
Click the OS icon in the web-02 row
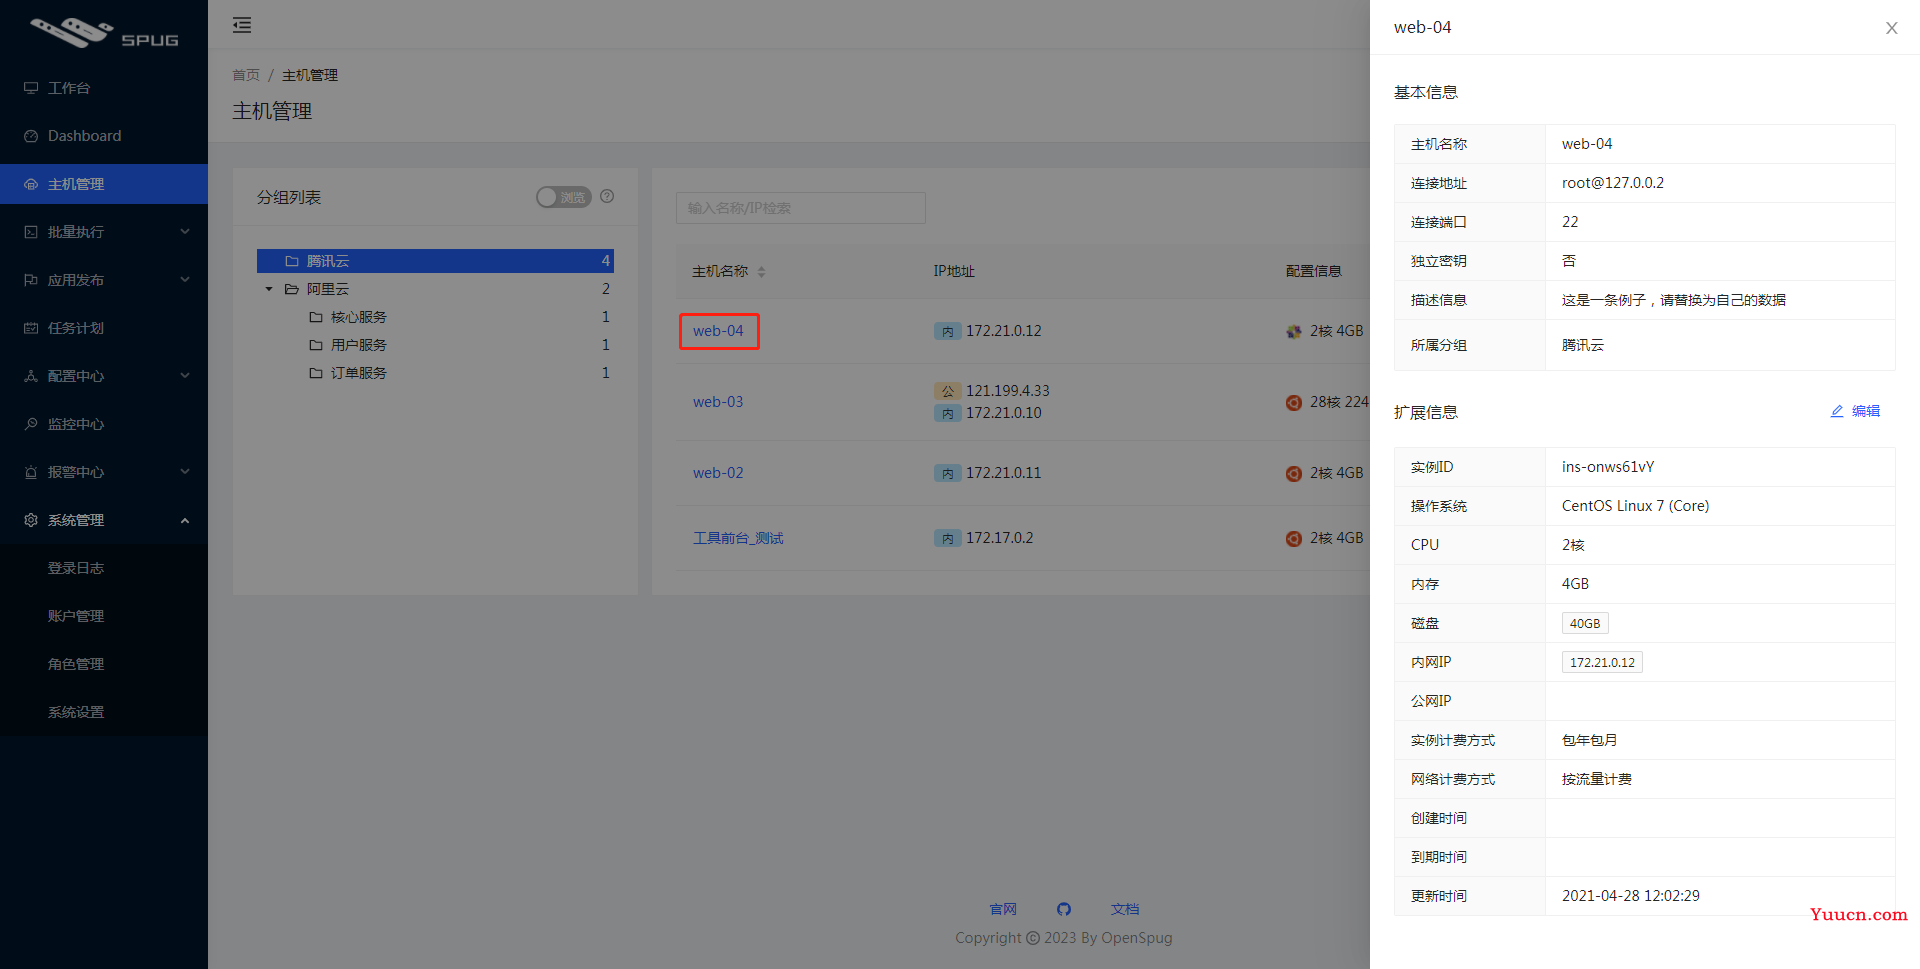click(1294, 473)
